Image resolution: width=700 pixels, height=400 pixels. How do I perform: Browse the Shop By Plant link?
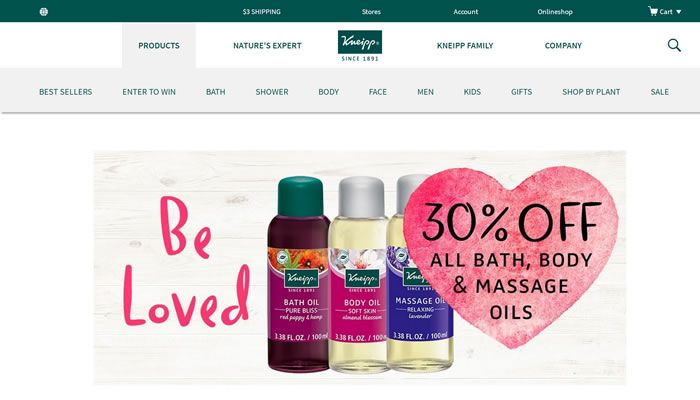591,92
